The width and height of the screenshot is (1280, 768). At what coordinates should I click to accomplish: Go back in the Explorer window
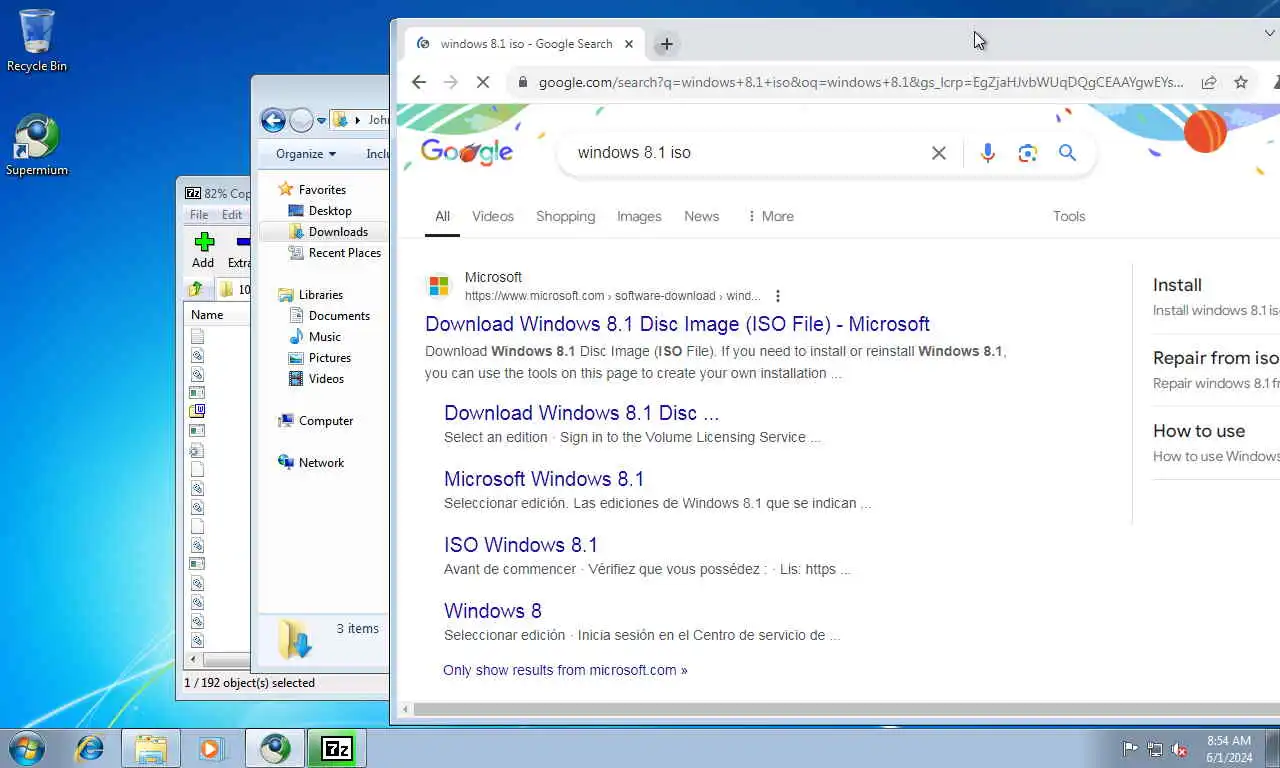273,120
